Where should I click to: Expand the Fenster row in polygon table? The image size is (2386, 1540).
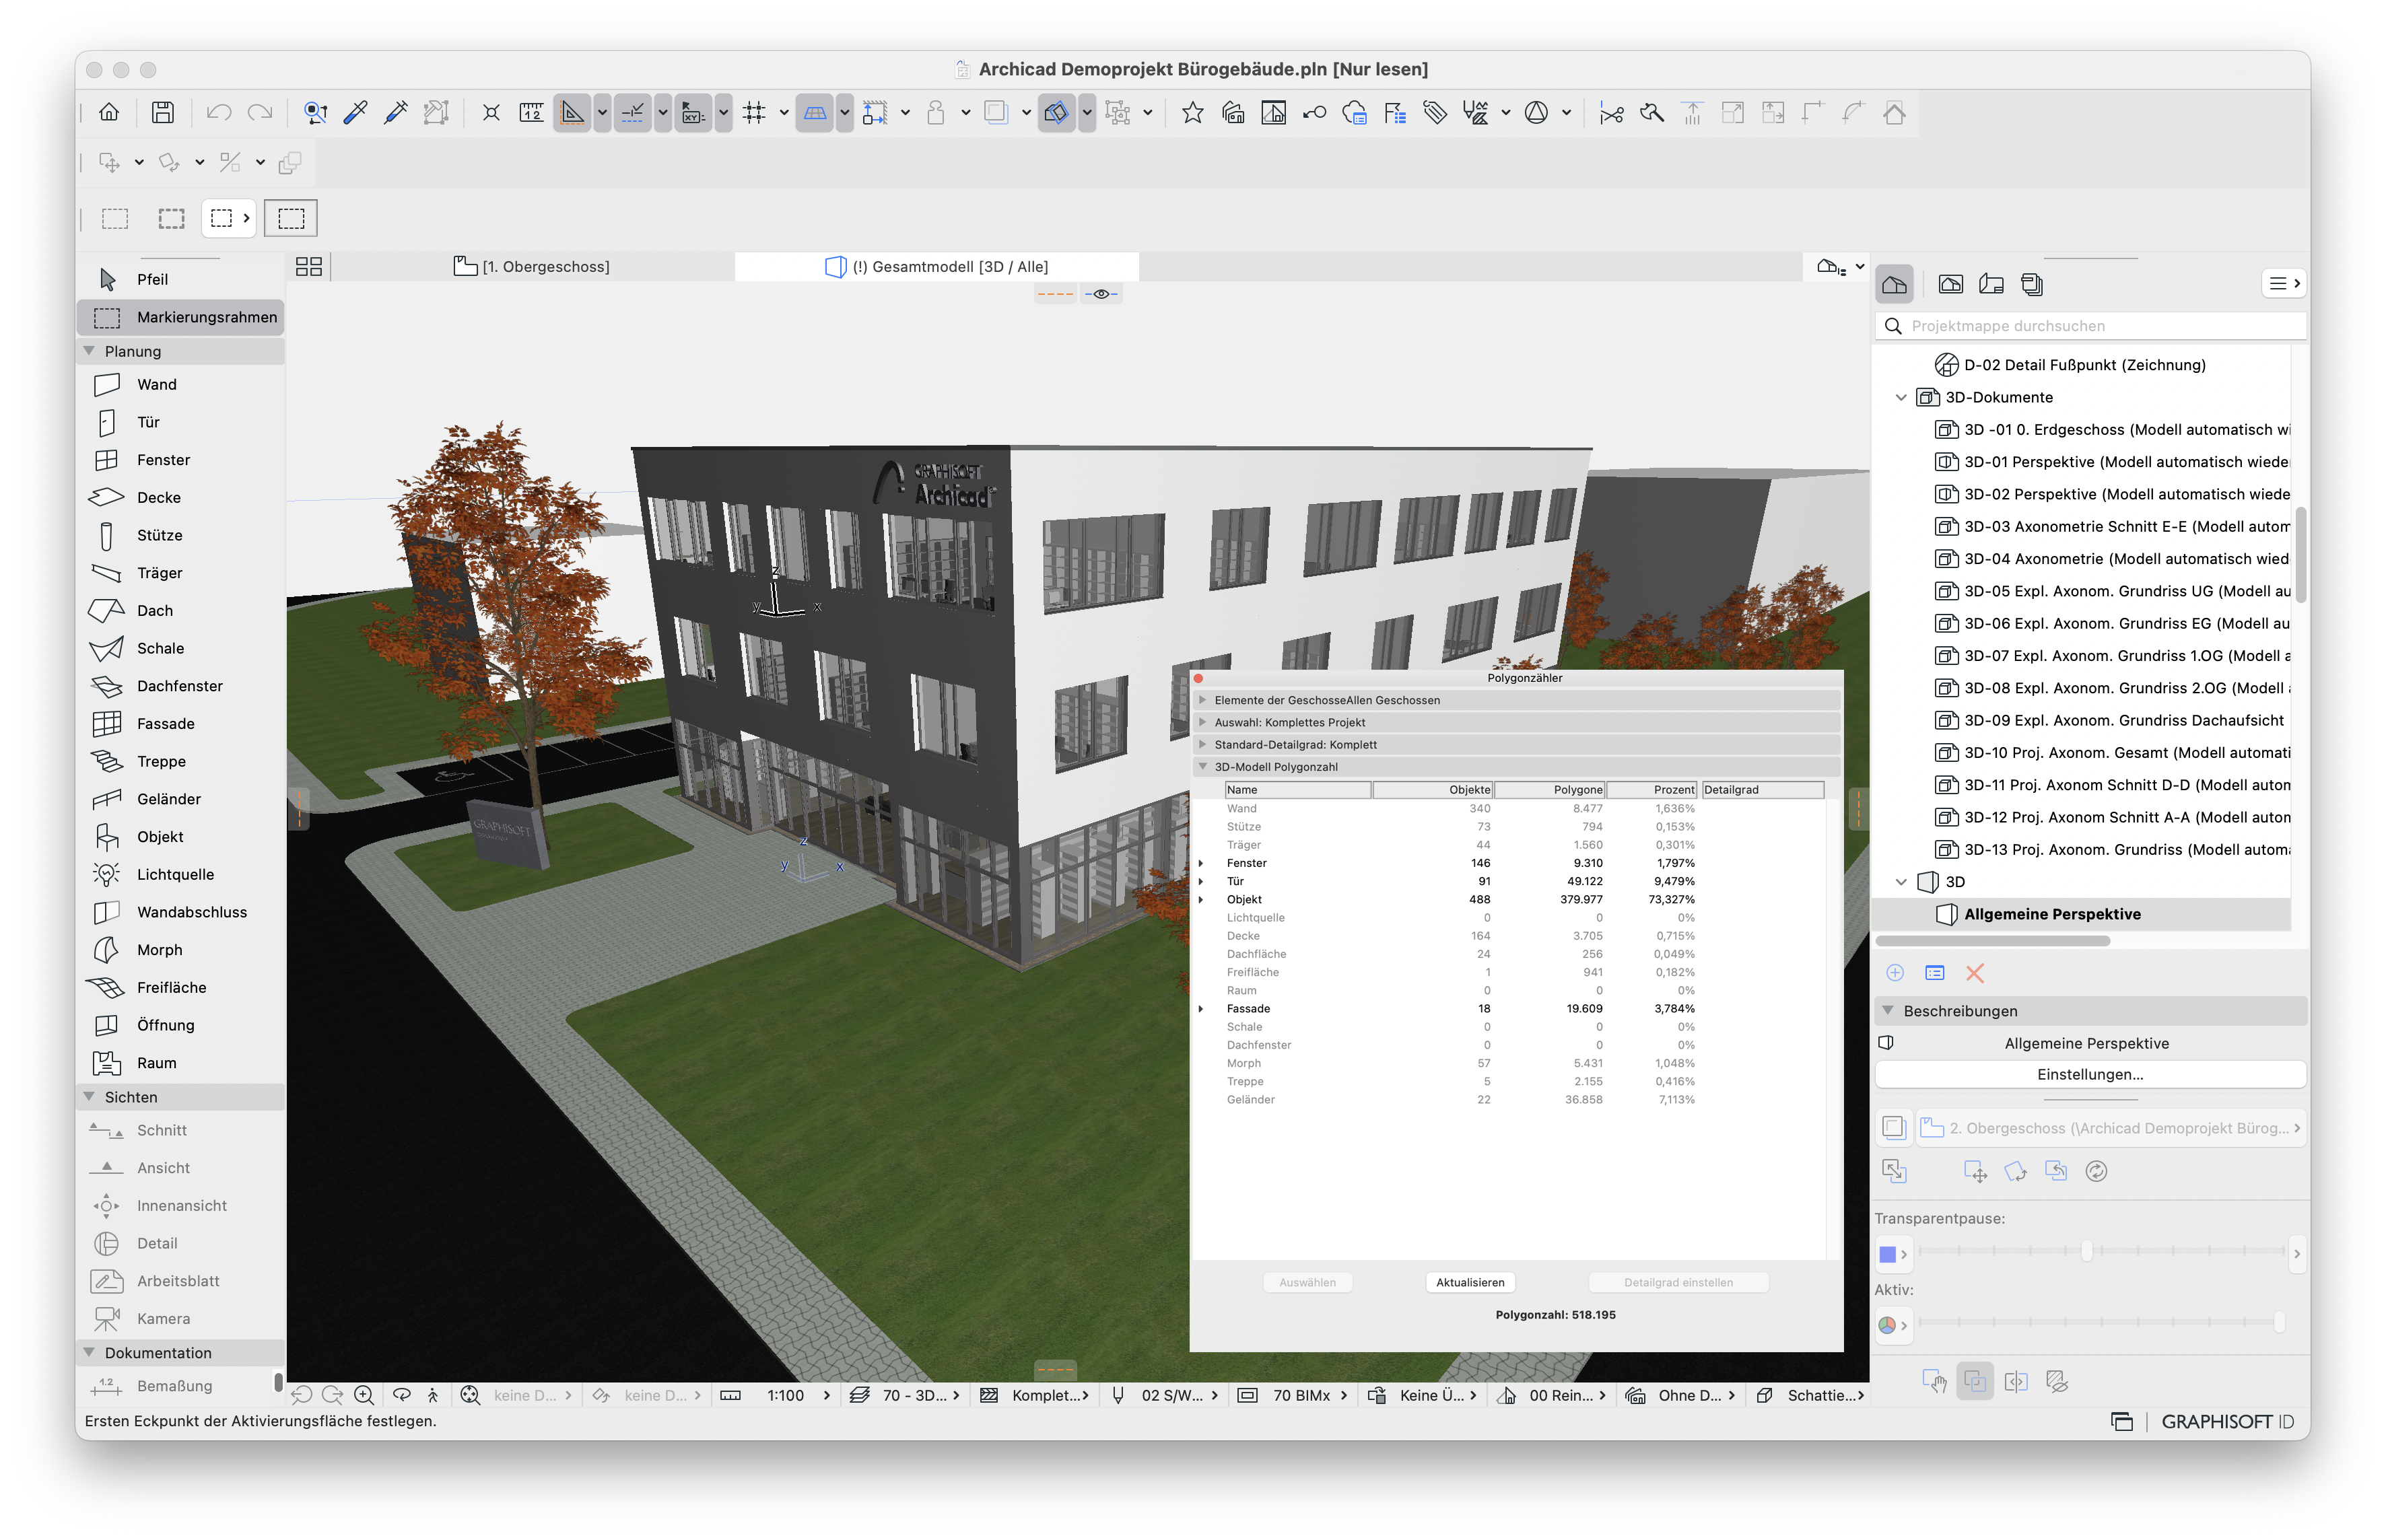(x=1201, y=863)
